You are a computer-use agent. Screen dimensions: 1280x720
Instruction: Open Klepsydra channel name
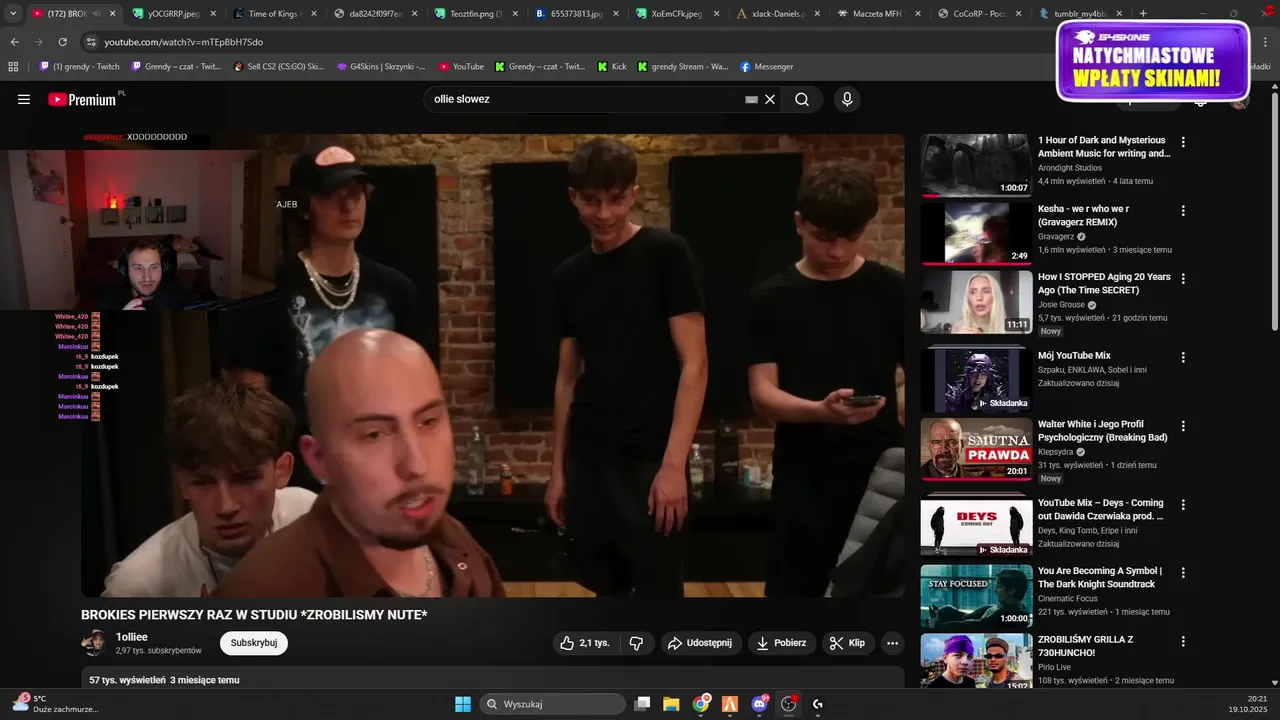tap(1056, 451)
